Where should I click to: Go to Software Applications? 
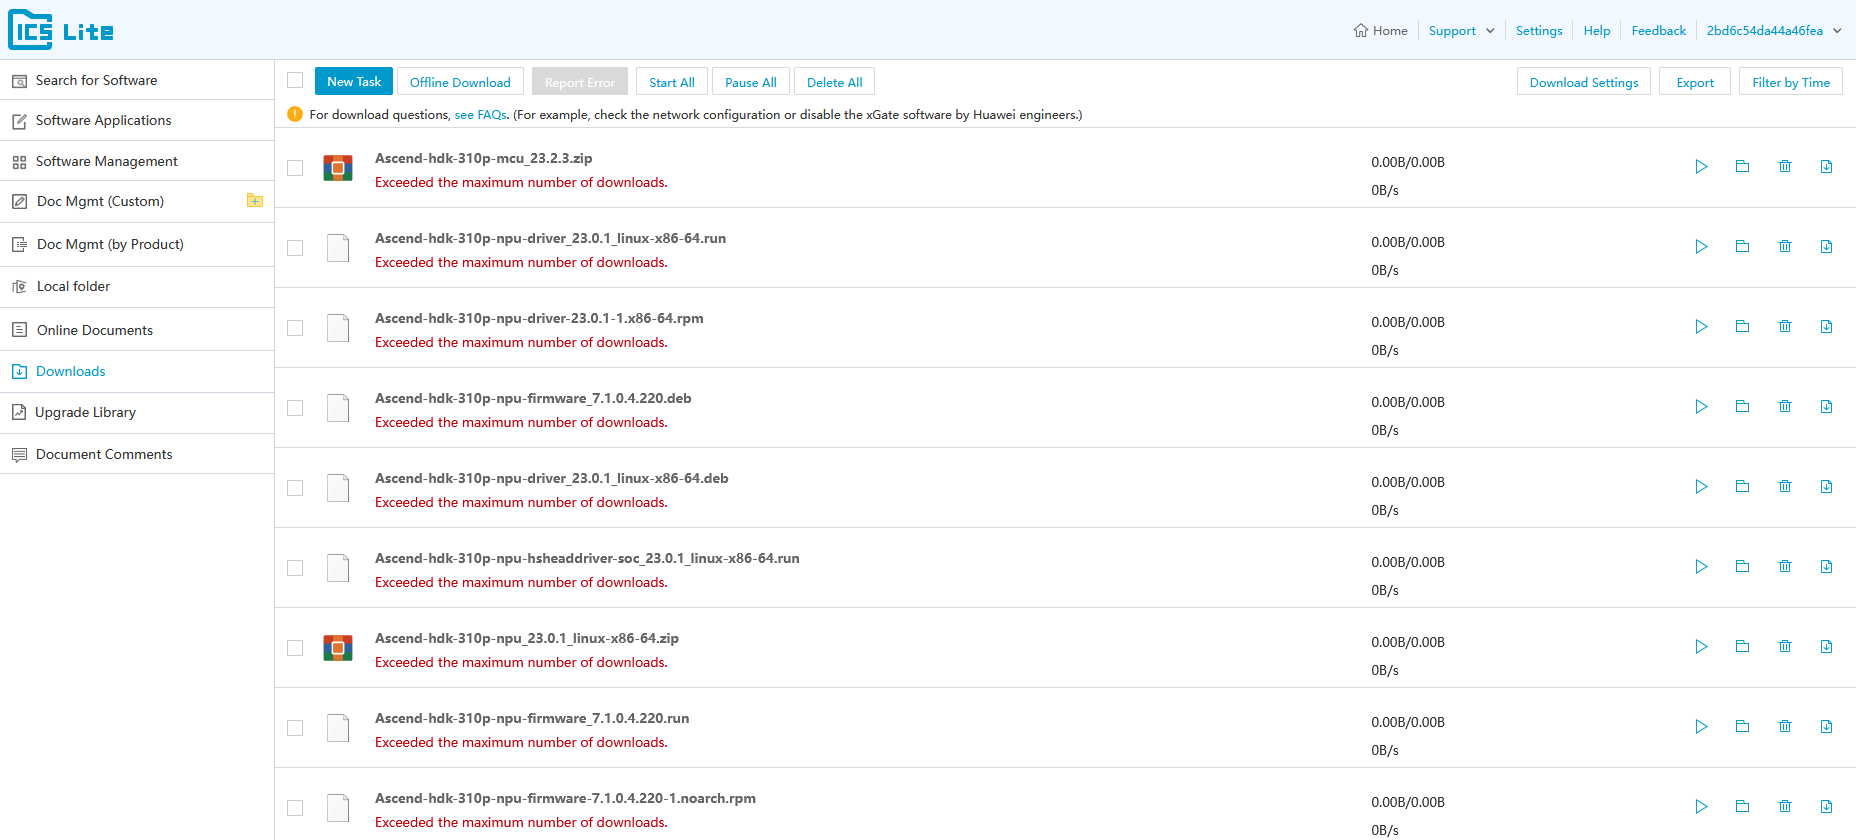[137, 120]
